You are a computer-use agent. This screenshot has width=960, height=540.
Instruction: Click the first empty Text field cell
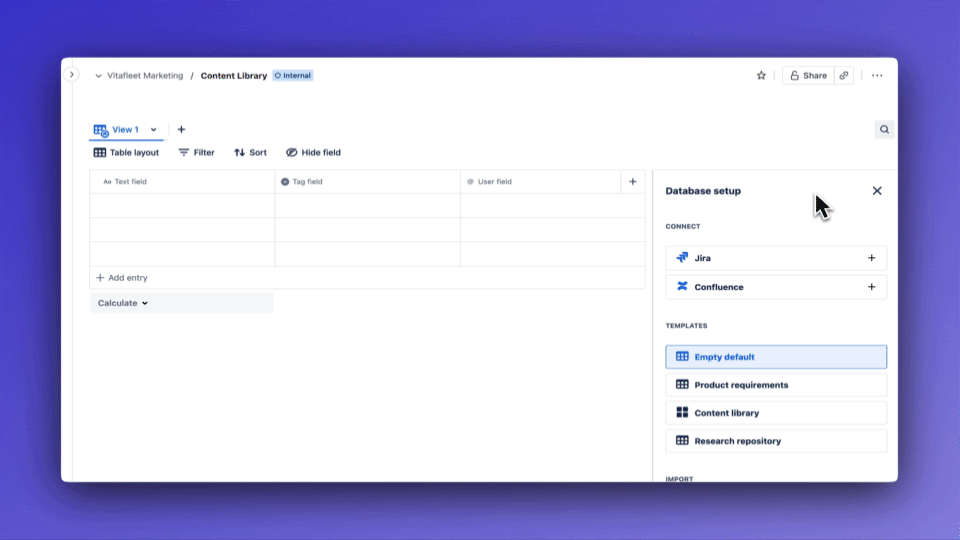pyautogui.click(x=182, y=206)
